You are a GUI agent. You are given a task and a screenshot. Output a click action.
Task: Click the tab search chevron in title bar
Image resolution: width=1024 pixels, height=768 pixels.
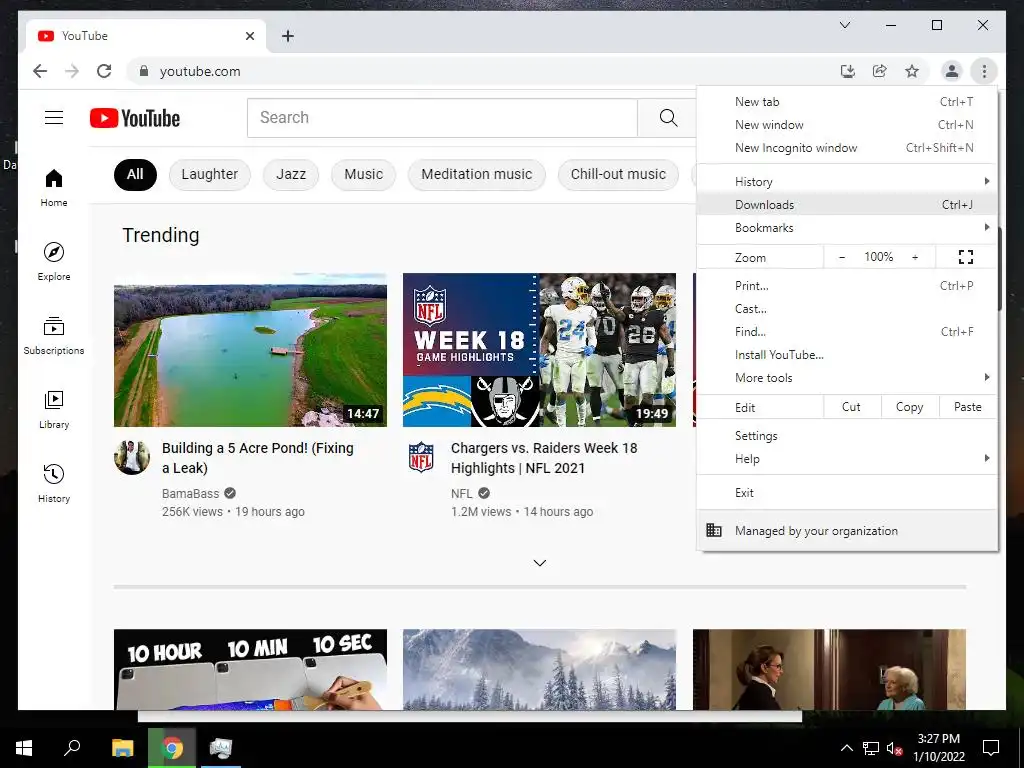pyautogui.click(x=844, y=25)
